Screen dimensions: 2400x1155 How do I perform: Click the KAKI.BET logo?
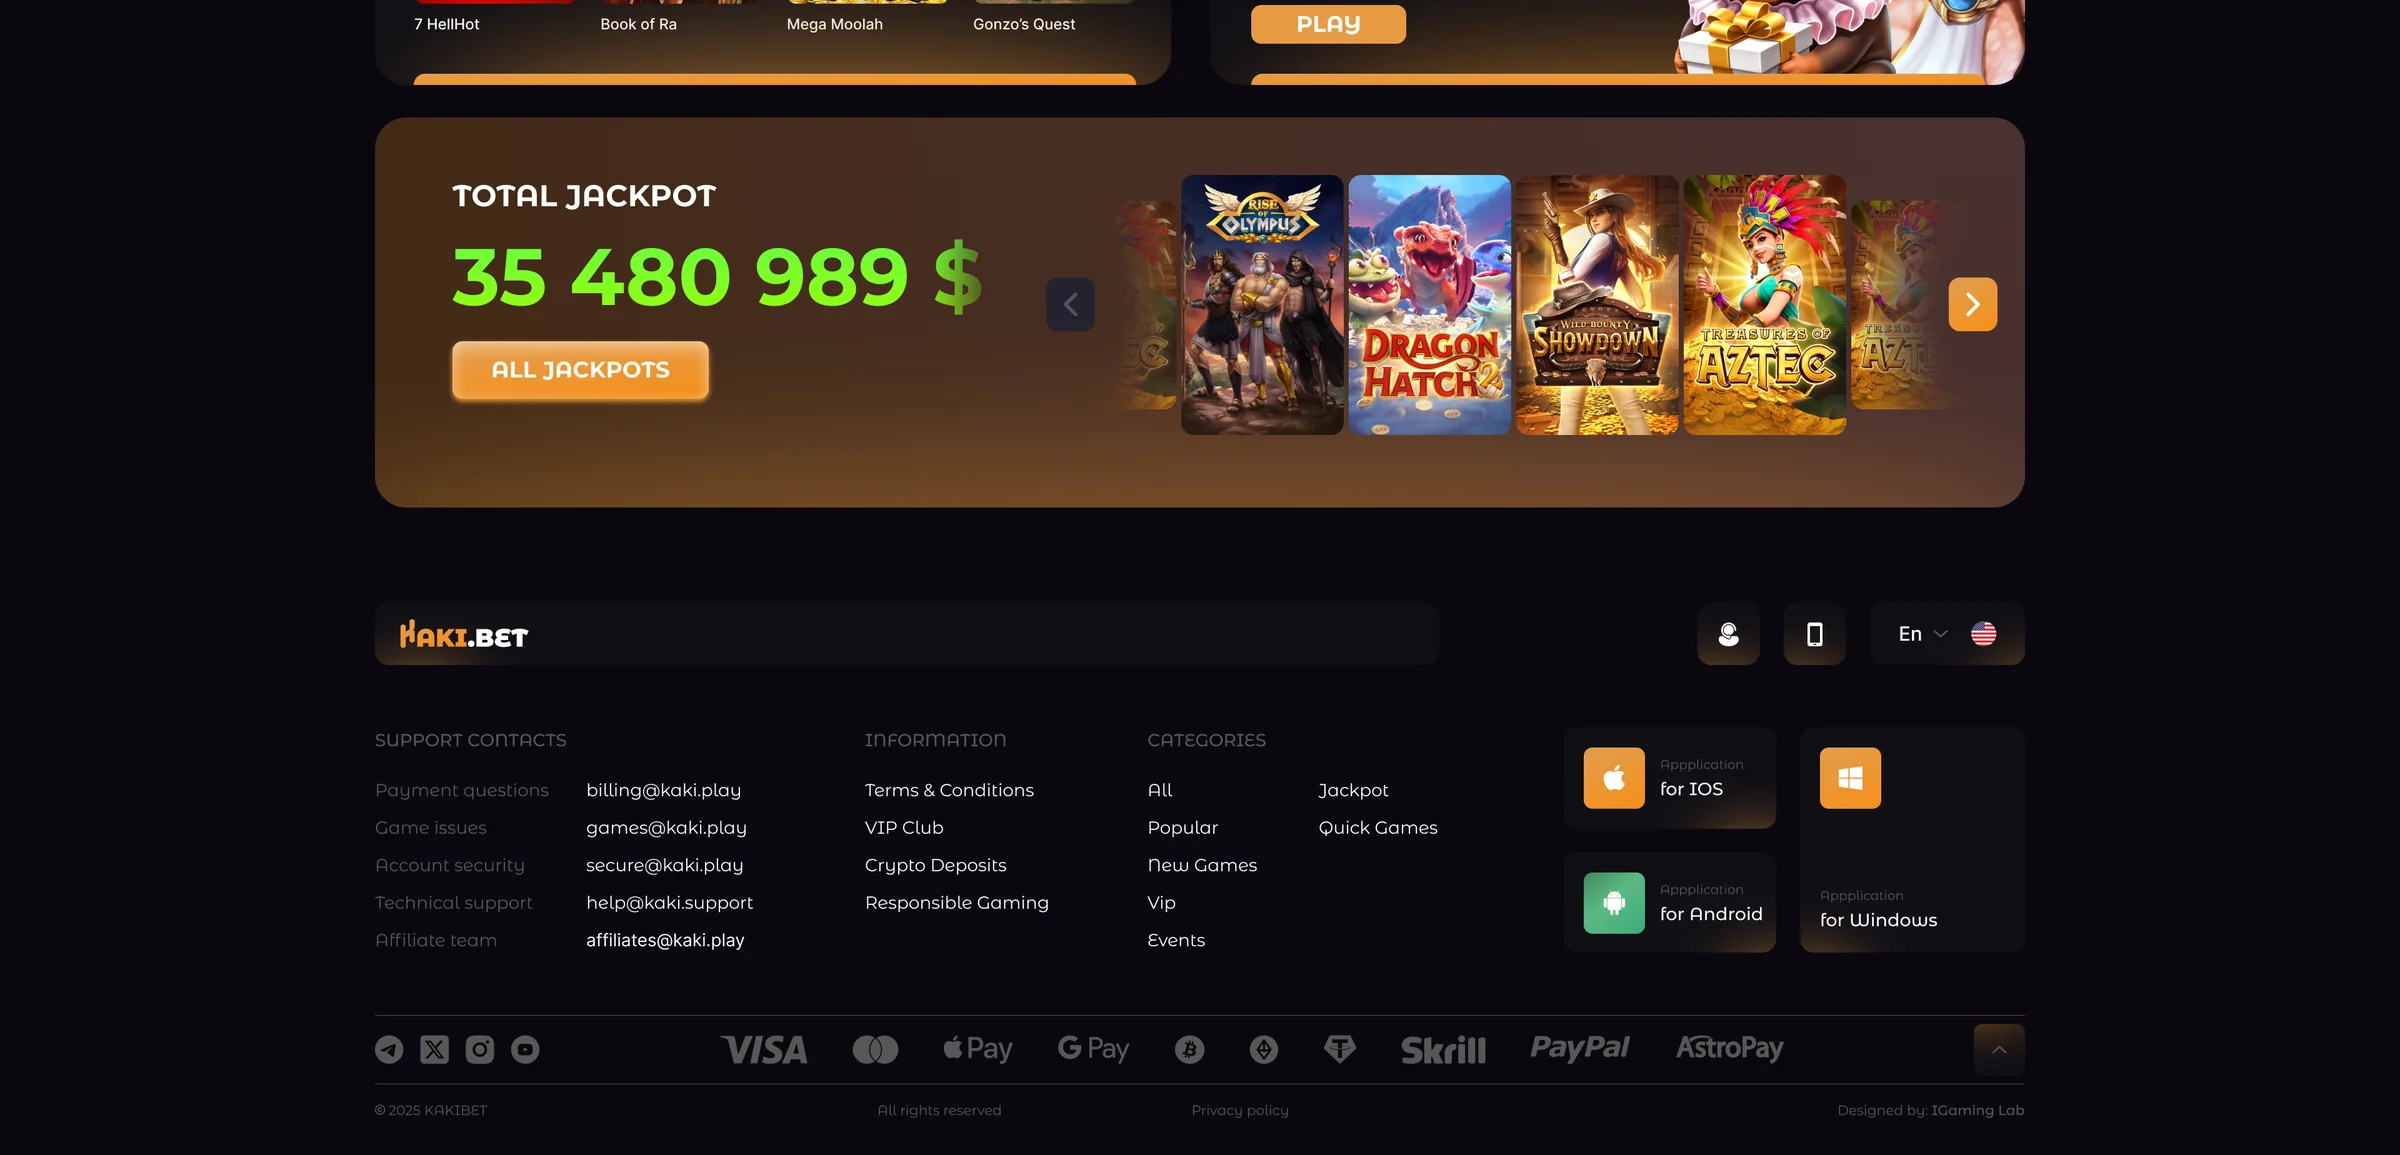click(x=463, y=635)
